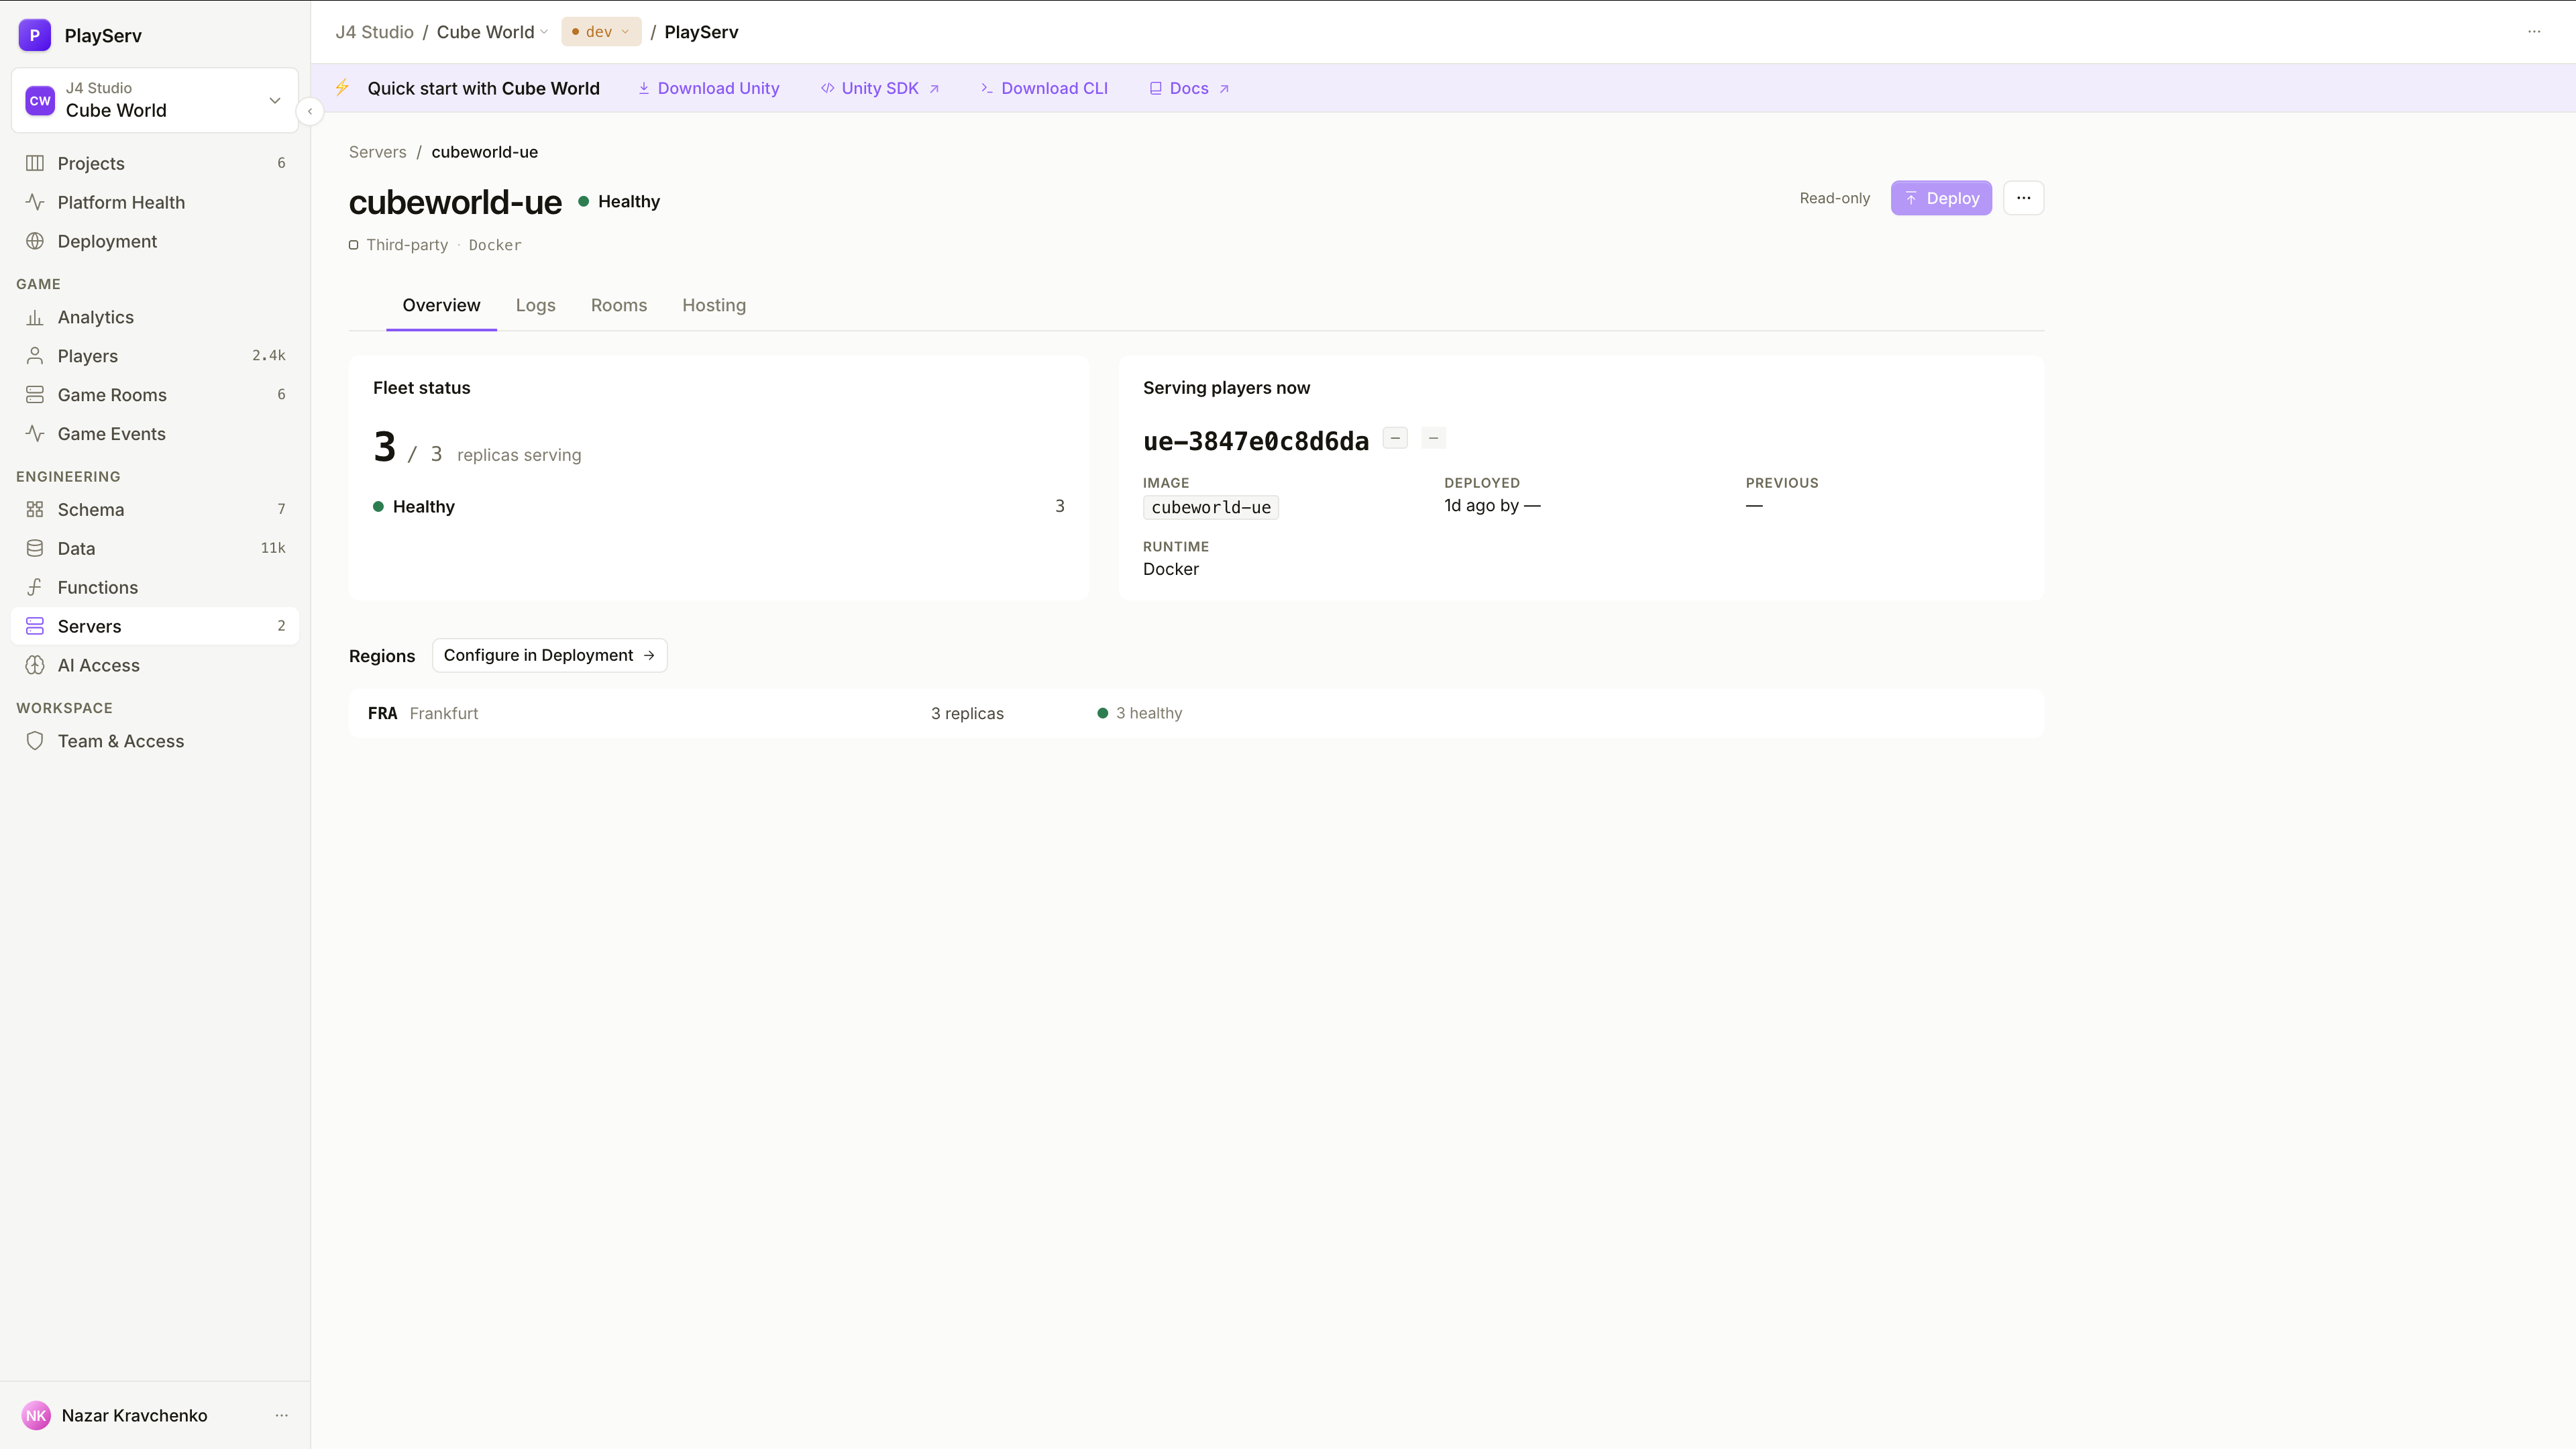This screenshot has height=1449, width=2576.
Task: Open the dev environment dropdown
Action: point(601,32)
